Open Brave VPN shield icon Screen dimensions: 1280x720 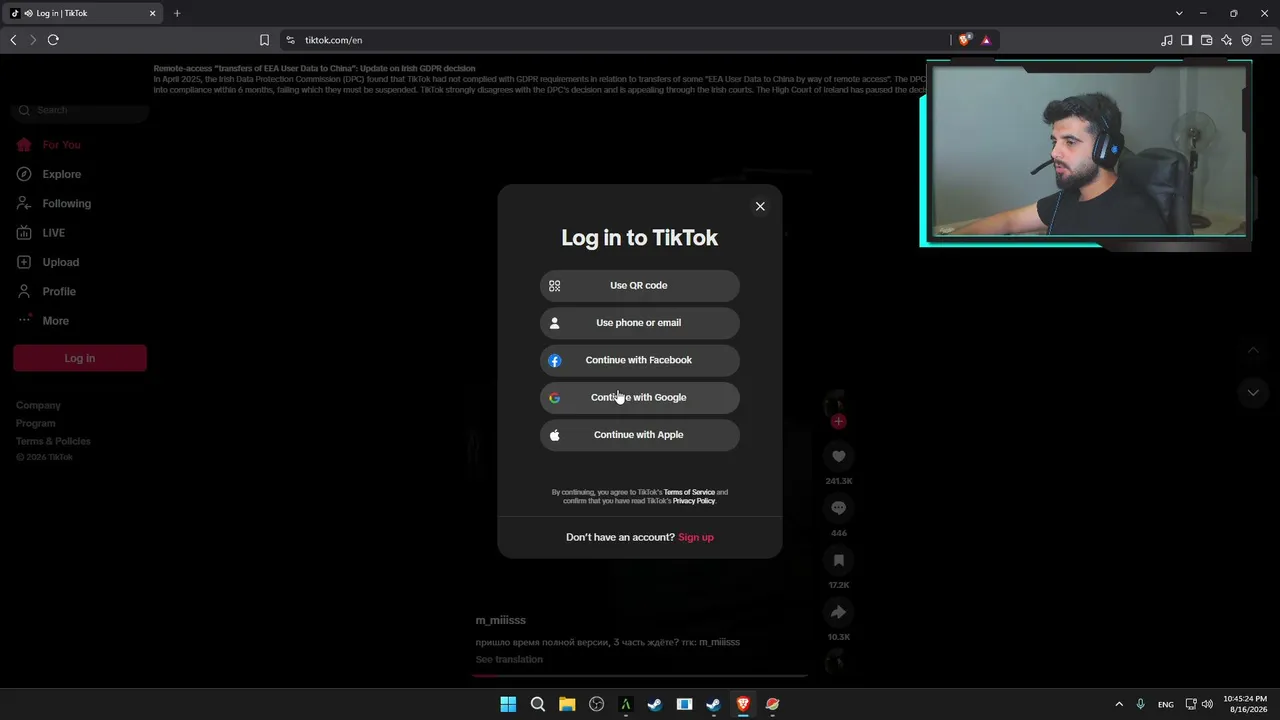point(1246,40)
